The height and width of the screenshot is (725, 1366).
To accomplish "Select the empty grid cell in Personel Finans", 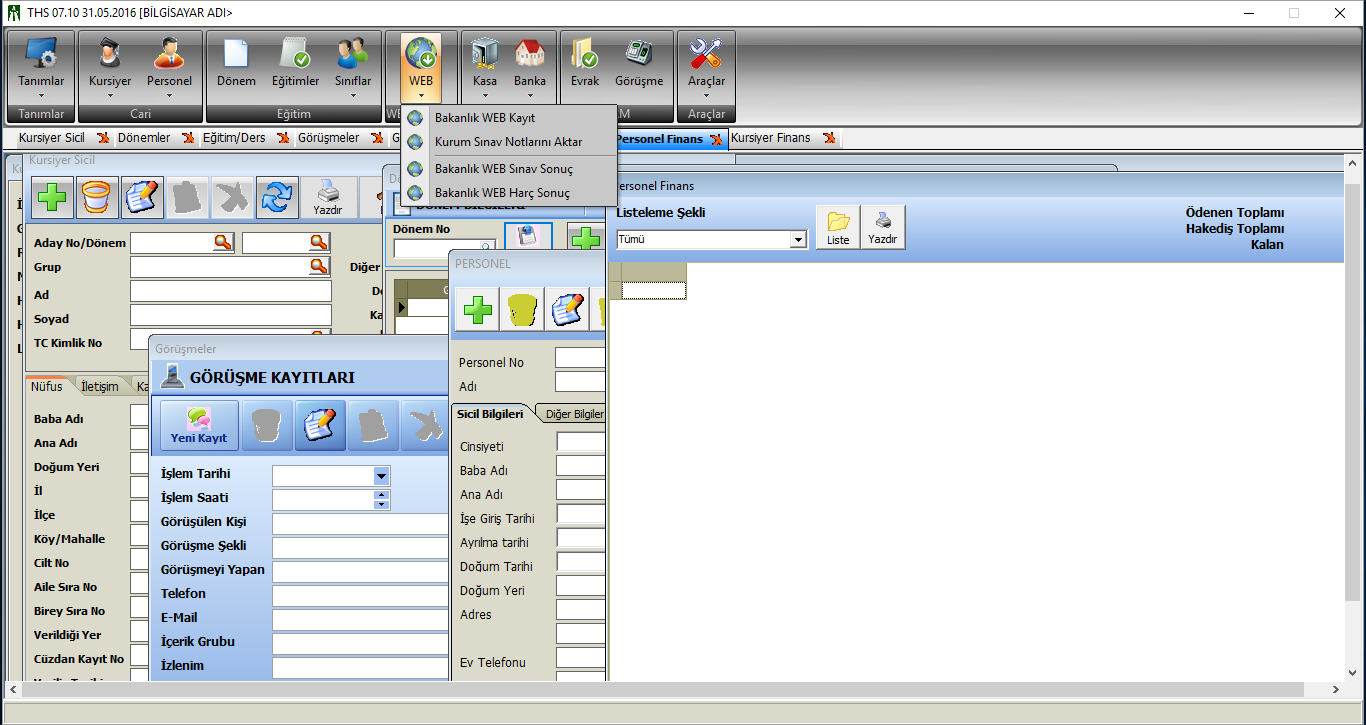I will pos(654,291).
